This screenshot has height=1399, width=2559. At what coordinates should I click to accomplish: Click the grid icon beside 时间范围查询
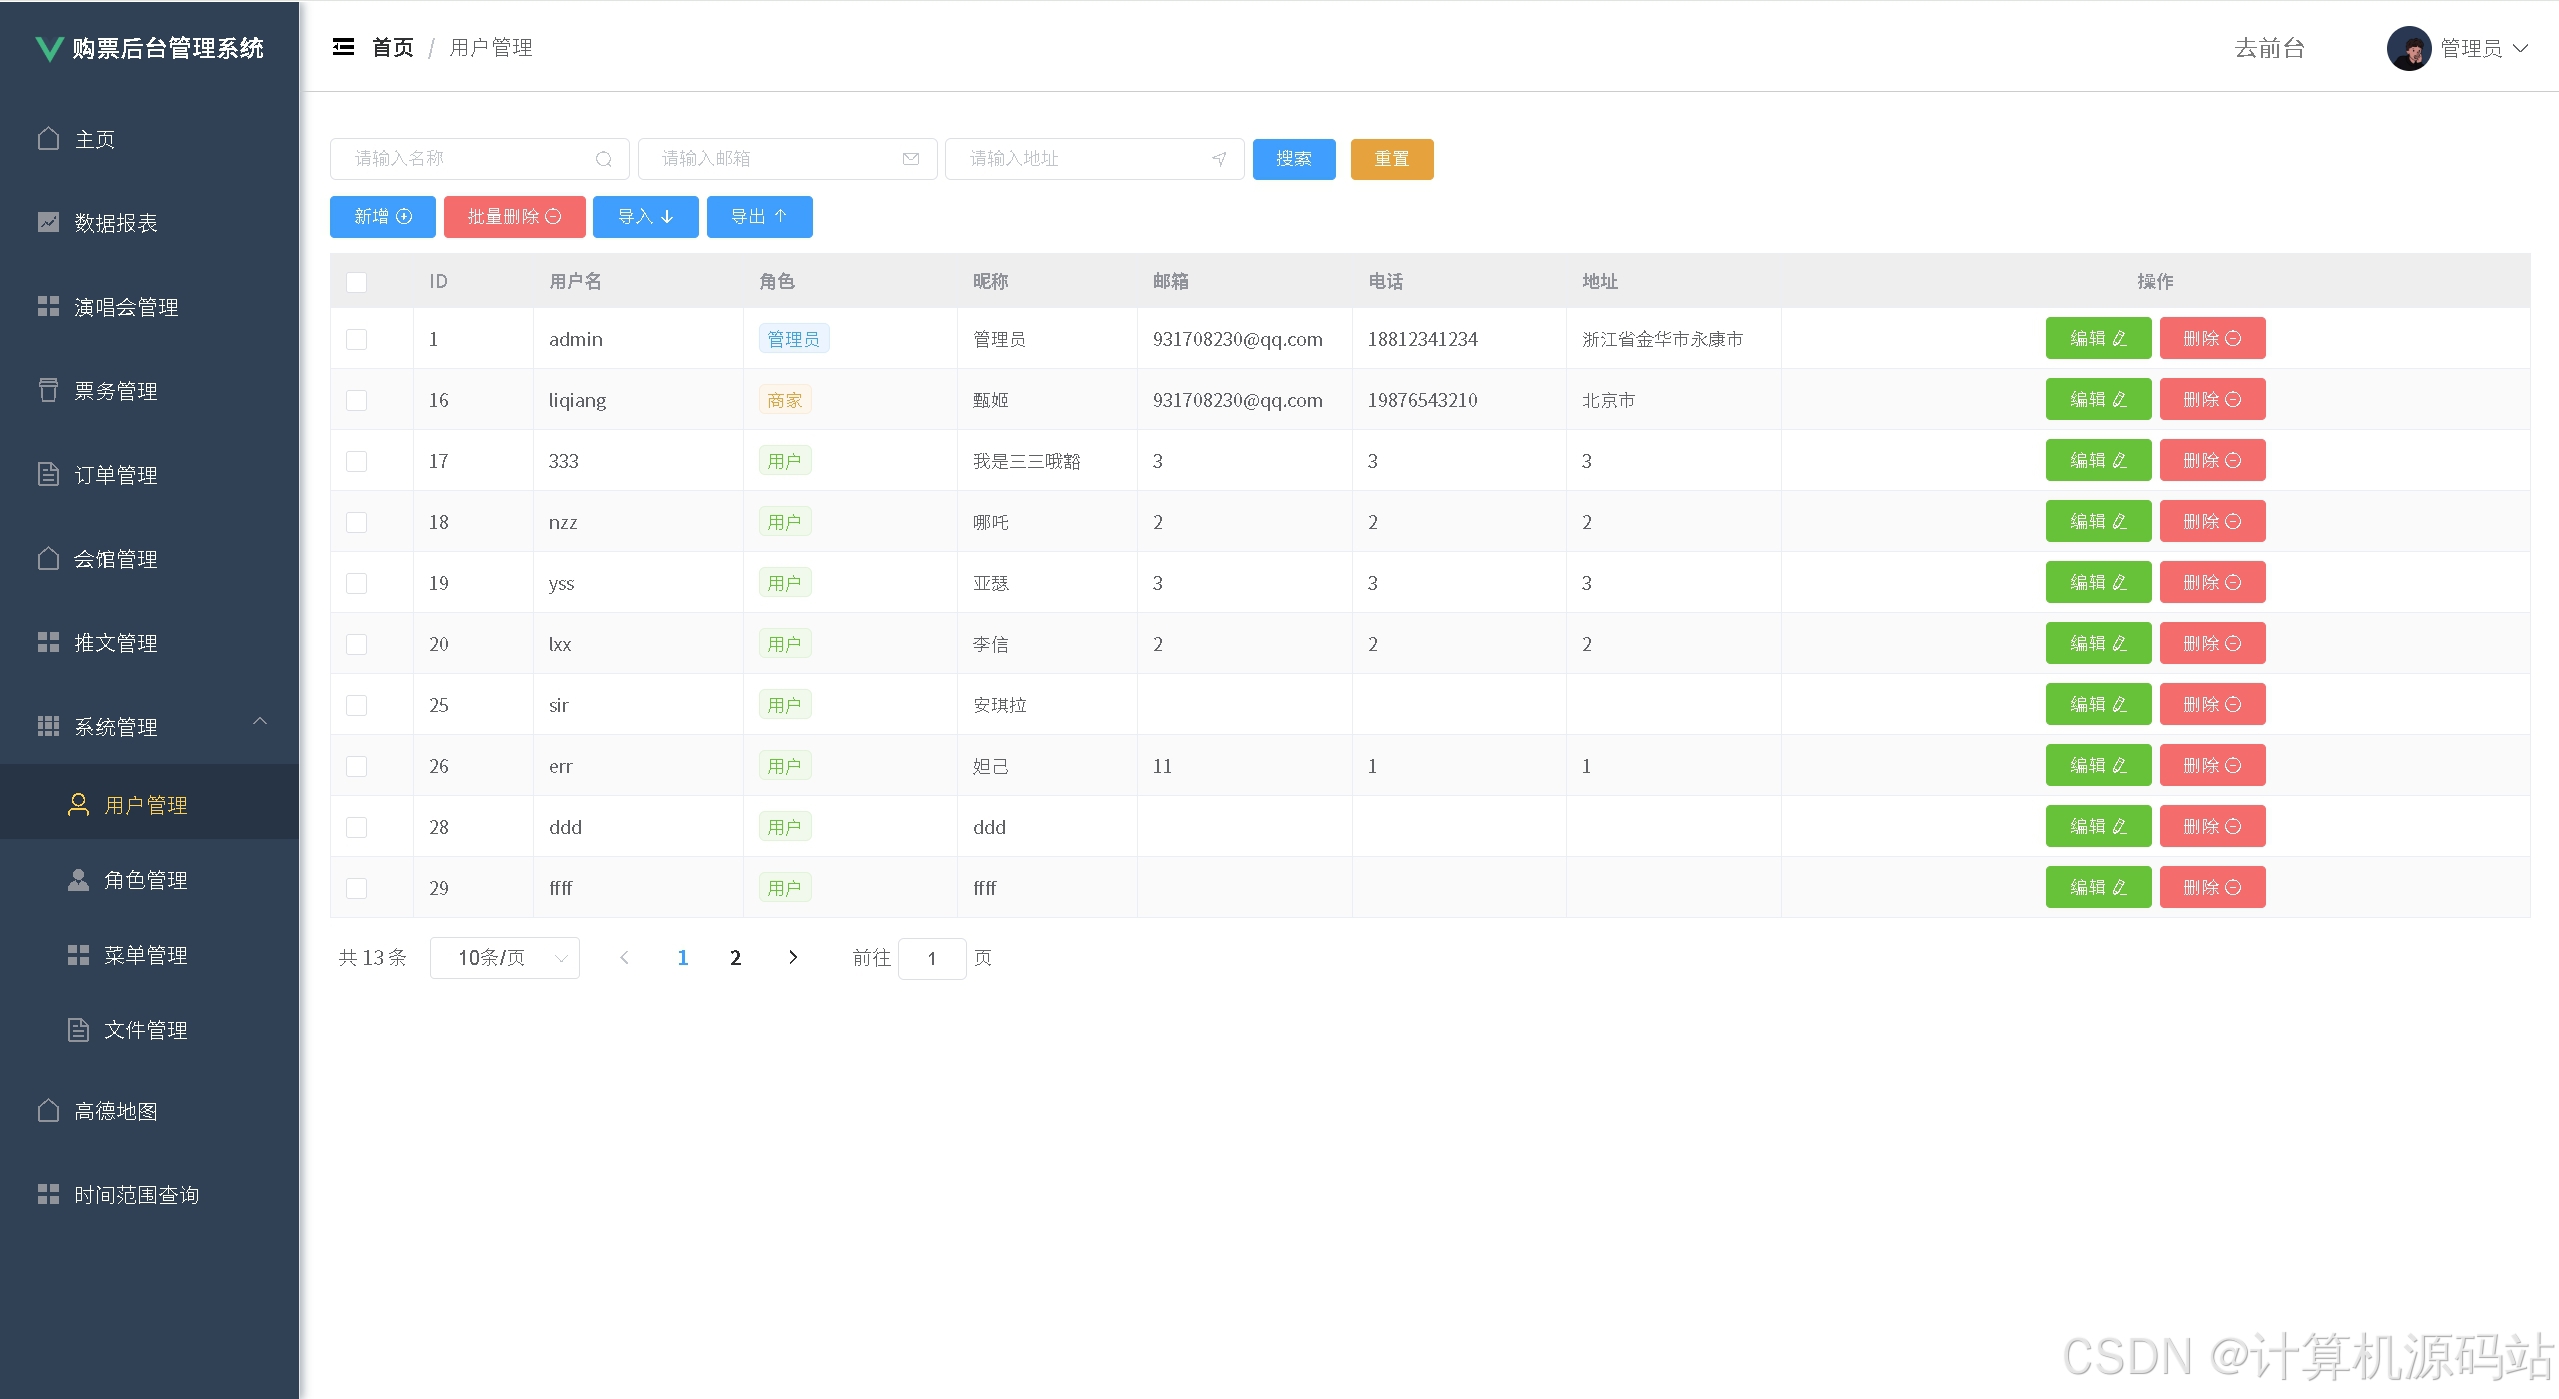click(48, 1194)
